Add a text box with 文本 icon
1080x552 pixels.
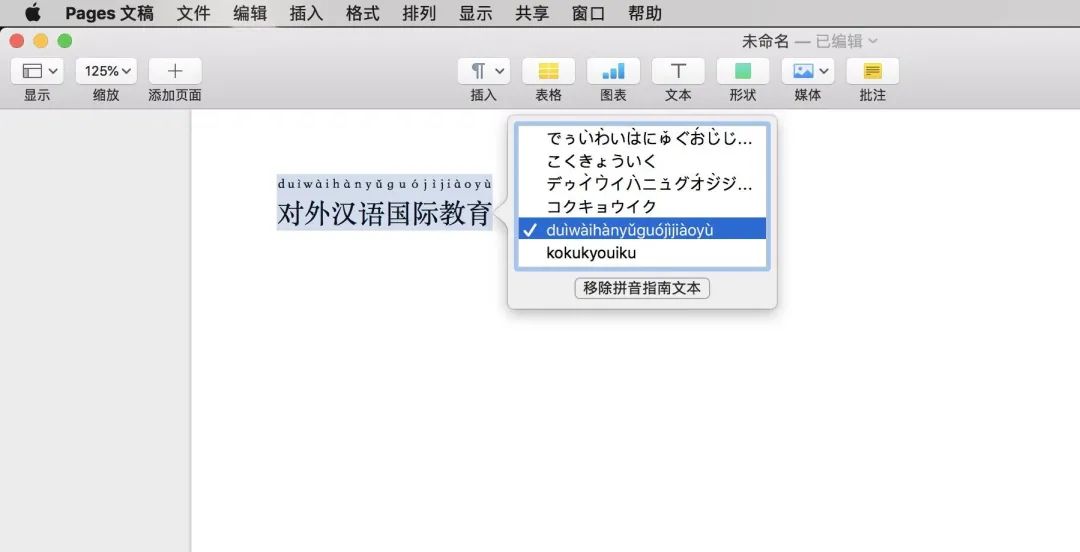click(x=678, y=71)
